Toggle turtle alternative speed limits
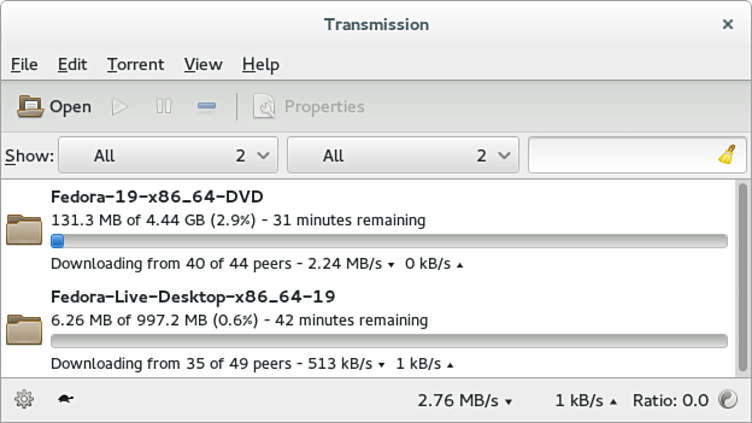The width and height of the screenshot is (752, 423). click(x=65, y=400)
